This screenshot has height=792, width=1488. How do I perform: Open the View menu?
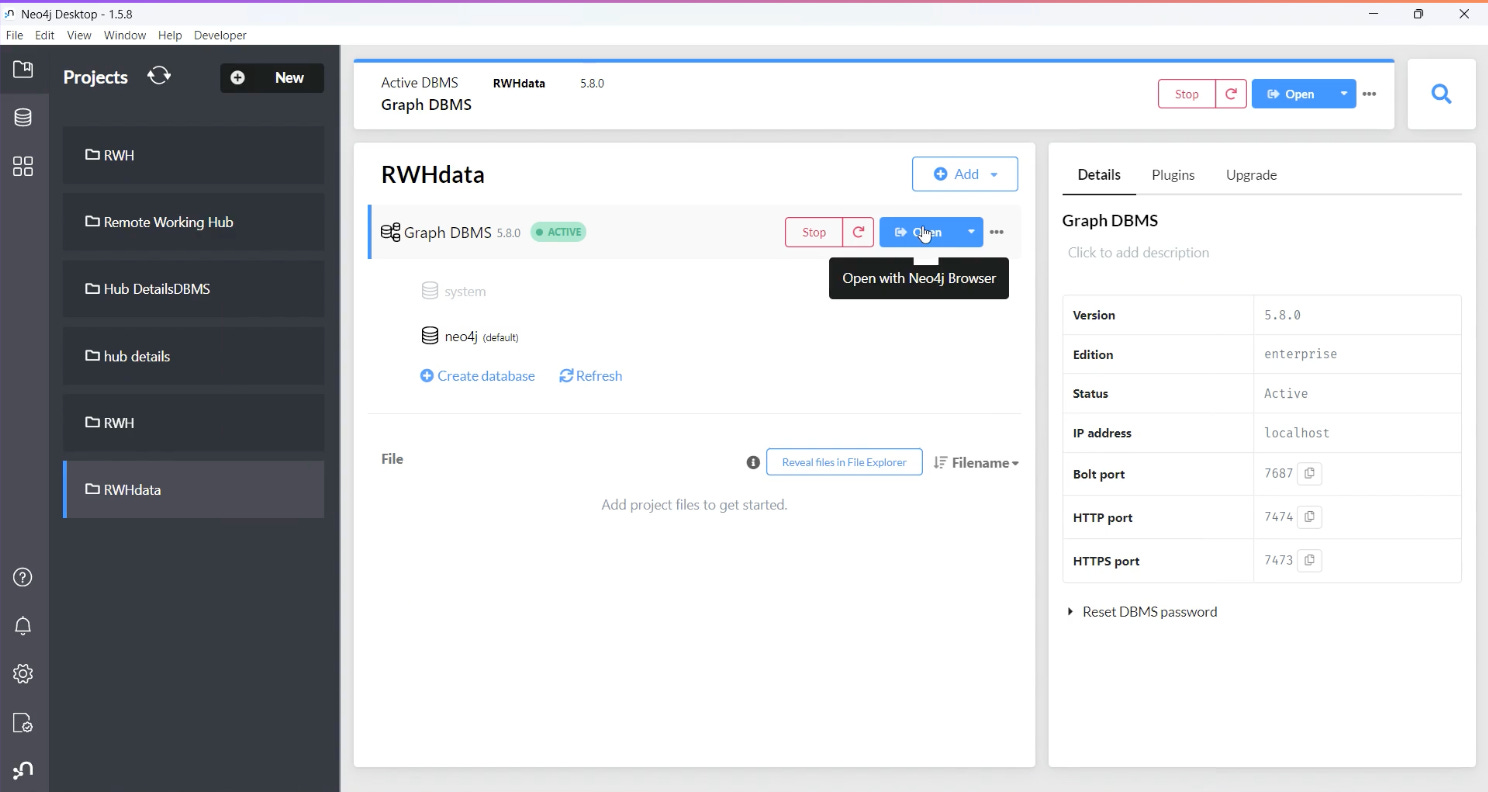click(79, 35)
